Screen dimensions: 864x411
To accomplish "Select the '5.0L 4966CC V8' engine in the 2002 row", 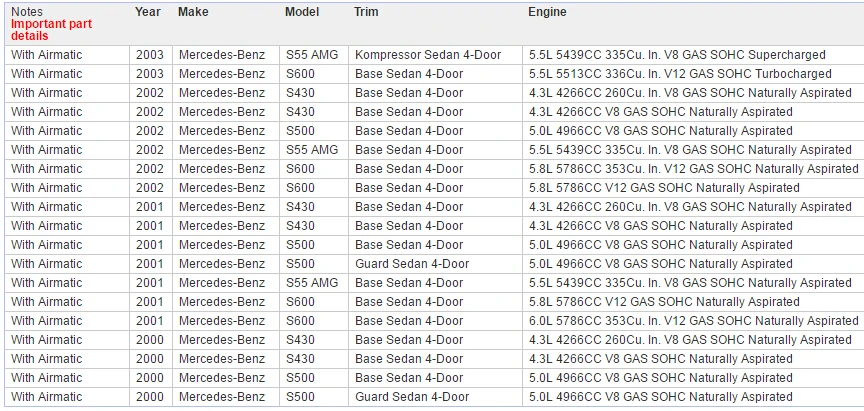I will coord(660,131).
